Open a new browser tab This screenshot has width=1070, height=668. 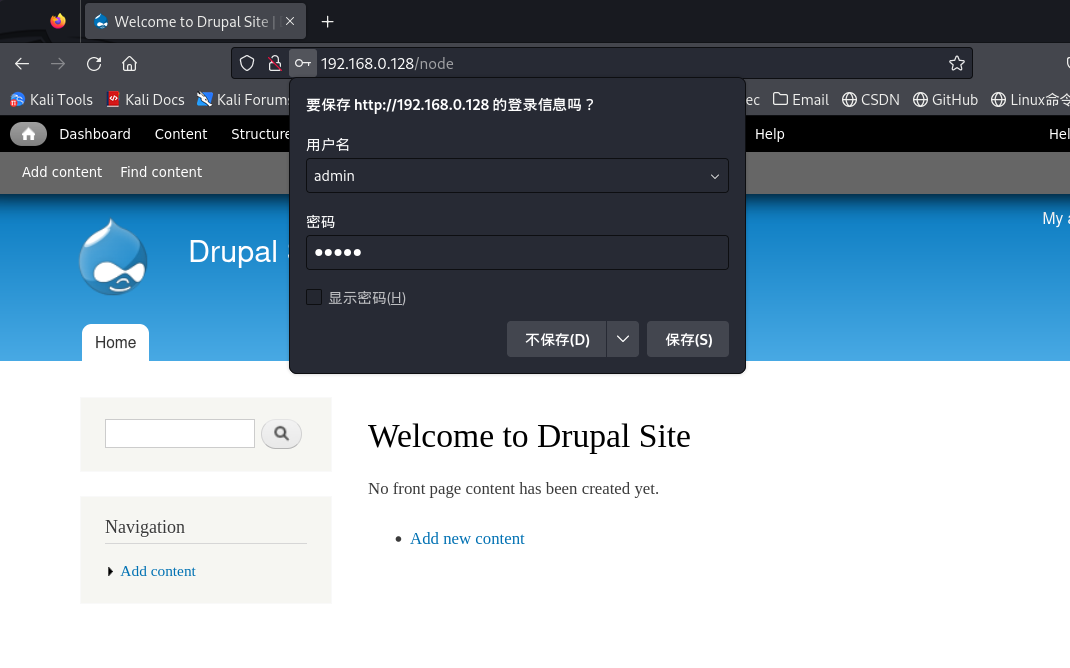[x=328, y=22]
